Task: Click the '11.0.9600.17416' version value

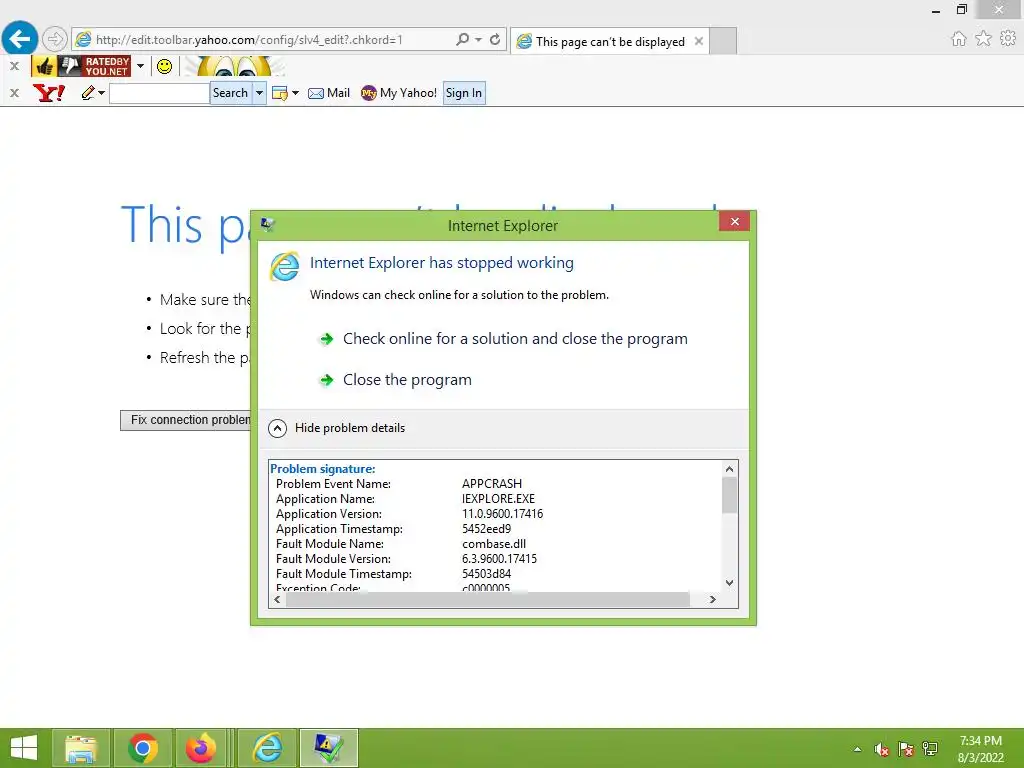Action: [502, 514]
